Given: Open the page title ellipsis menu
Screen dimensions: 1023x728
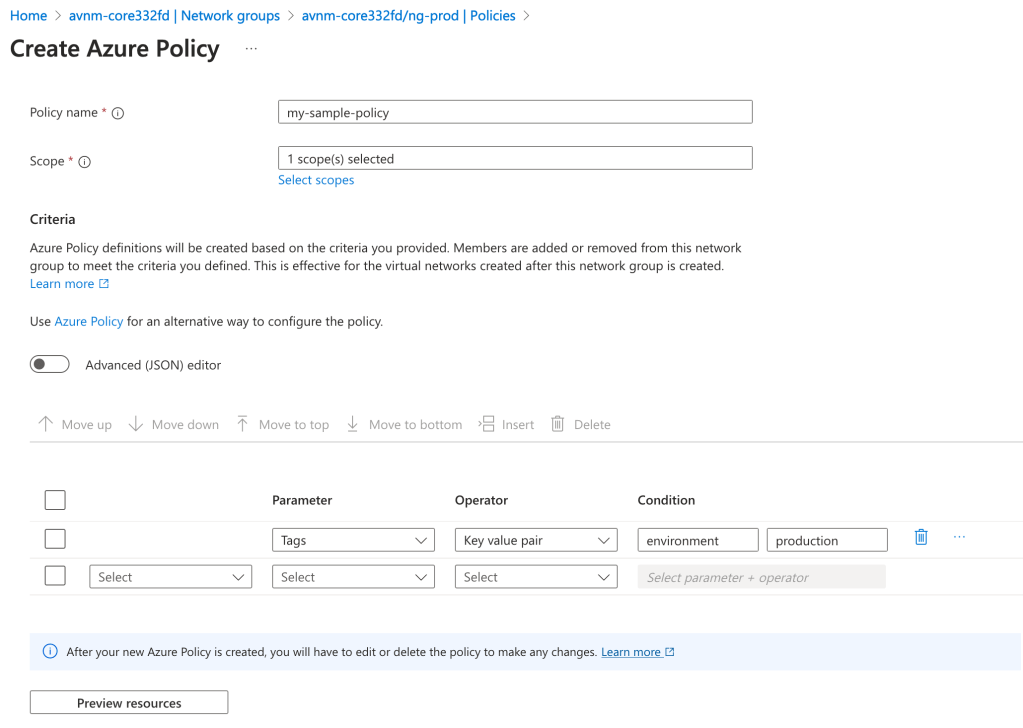Looking at the screenshot, I should pyautogui.click(x=250, y=49).
